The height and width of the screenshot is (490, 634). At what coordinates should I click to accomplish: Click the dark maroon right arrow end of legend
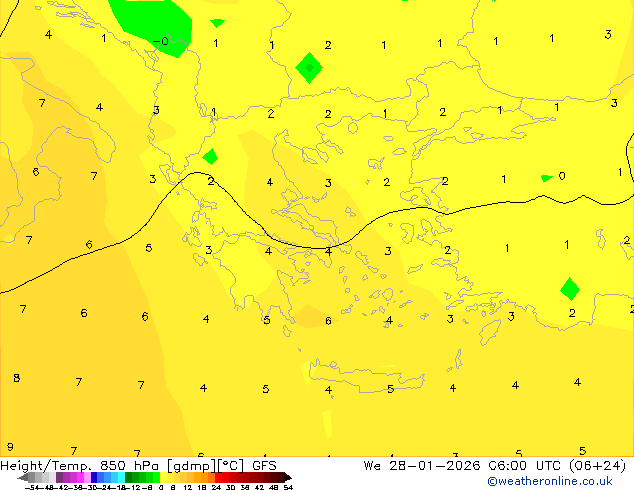pyautogui.click(x=287, y=478)
